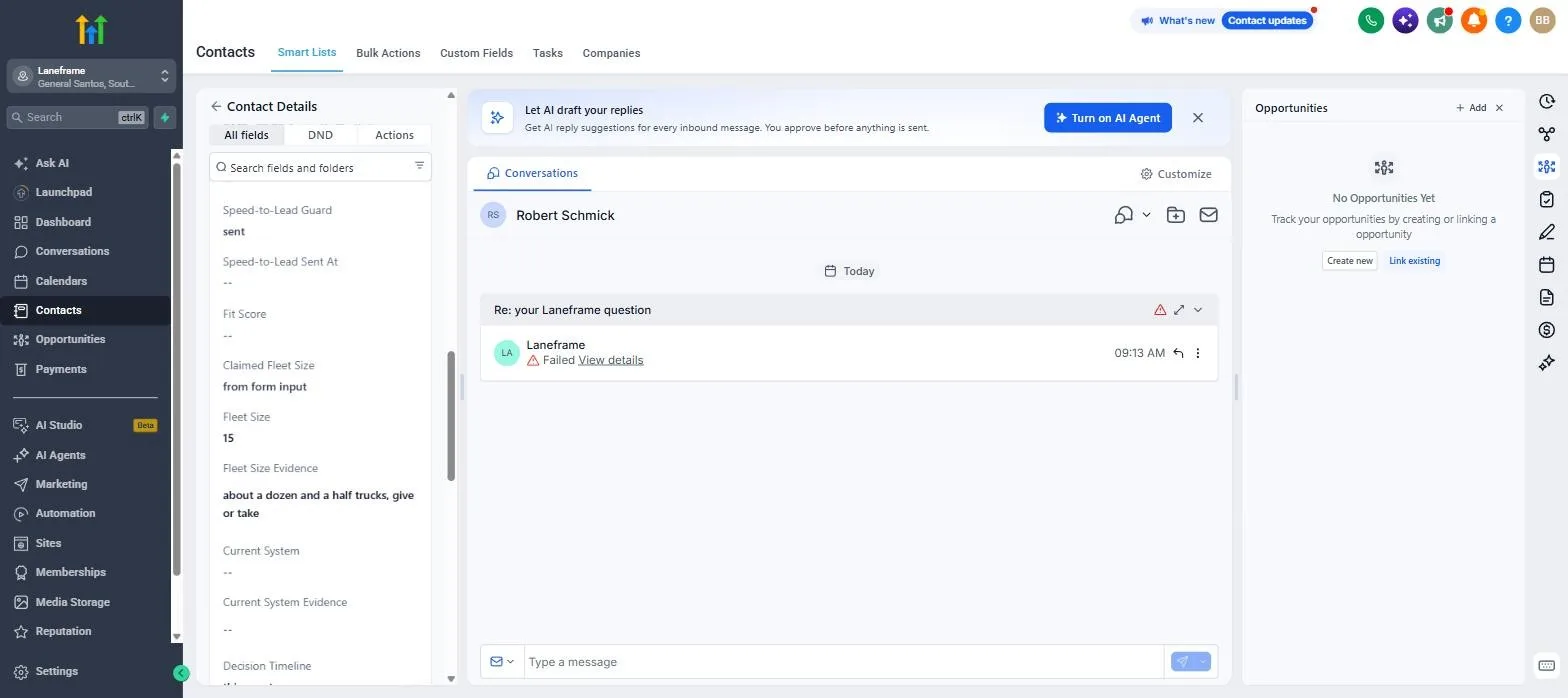Expand the email thread with diagonal arrows icon
Viewport: 1568px width, 698px height.
[x=1179, y=310]
